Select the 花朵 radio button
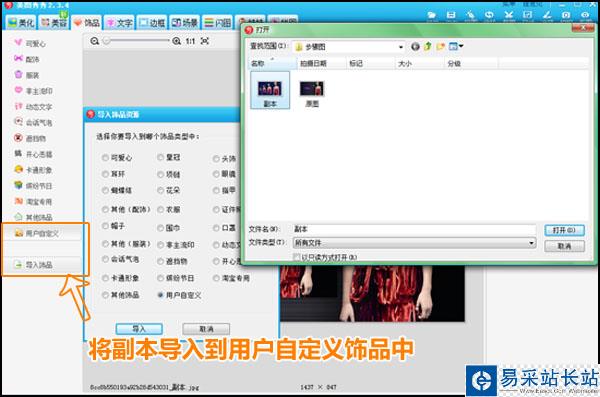The width and height of the screenshot is (600, 397). (x=161, y=190)
